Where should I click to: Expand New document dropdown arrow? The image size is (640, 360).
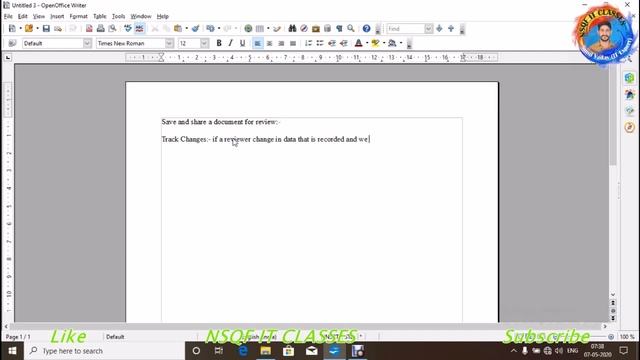click(x=20, y=29)
